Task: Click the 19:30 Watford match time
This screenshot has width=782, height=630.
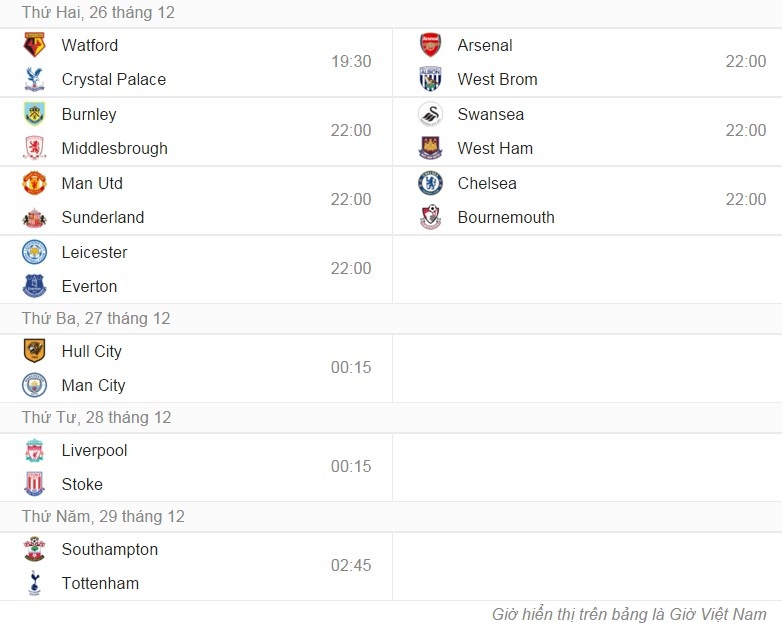Action: pos(351,62)
